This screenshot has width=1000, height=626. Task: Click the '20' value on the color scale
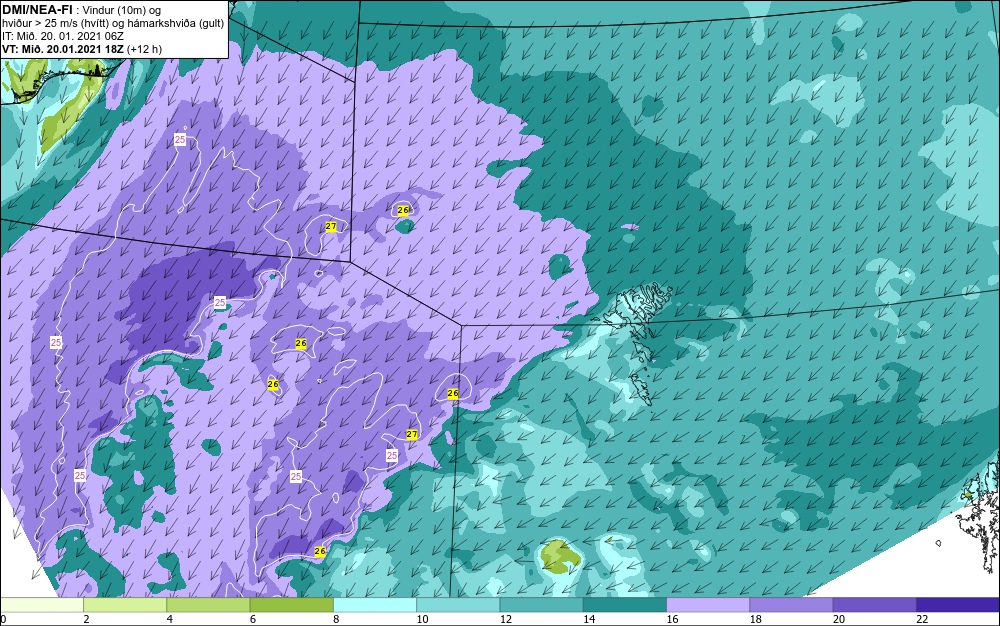[839, 619]
